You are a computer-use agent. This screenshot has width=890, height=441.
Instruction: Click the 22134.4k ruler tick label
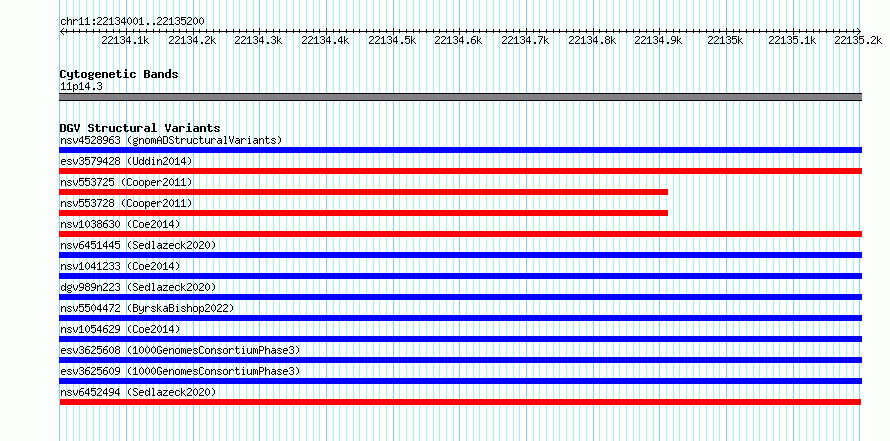[x=325, y=40]
